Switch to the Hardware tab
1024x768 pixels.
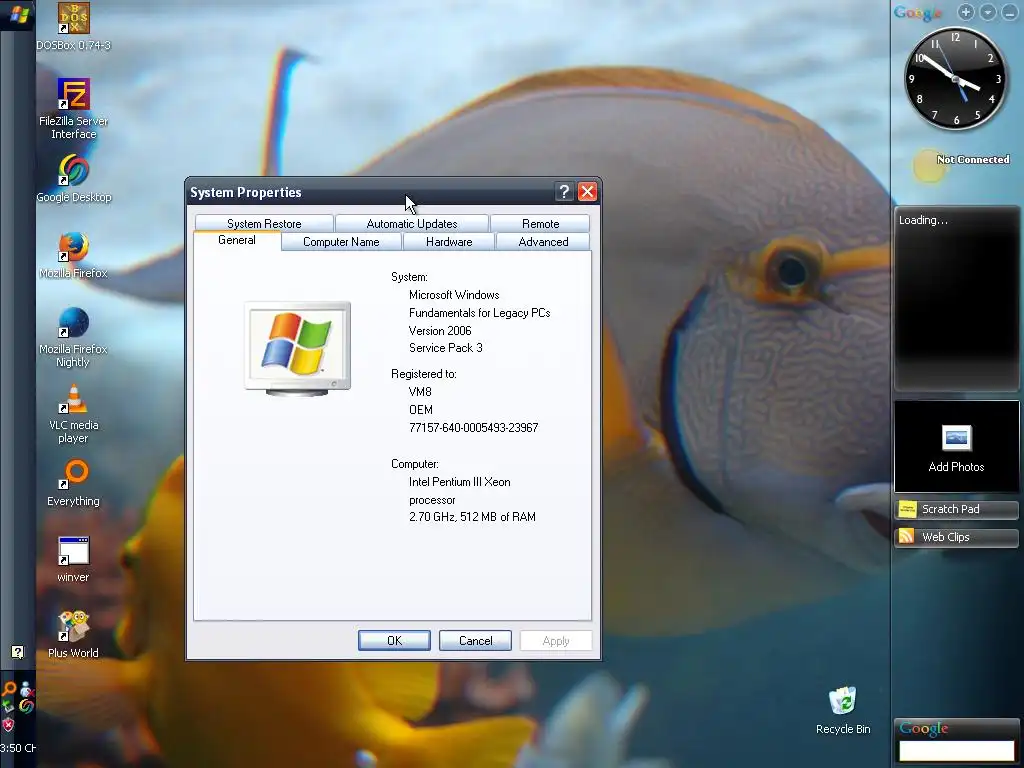coord(449,242)
